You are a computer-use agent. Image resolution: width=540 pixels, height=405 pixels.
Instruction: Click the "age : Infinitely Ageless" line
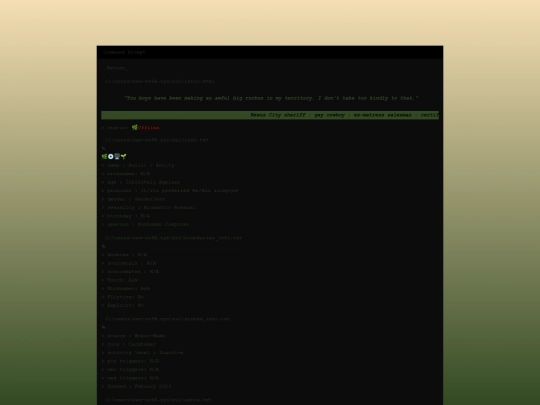pos(141,182)
